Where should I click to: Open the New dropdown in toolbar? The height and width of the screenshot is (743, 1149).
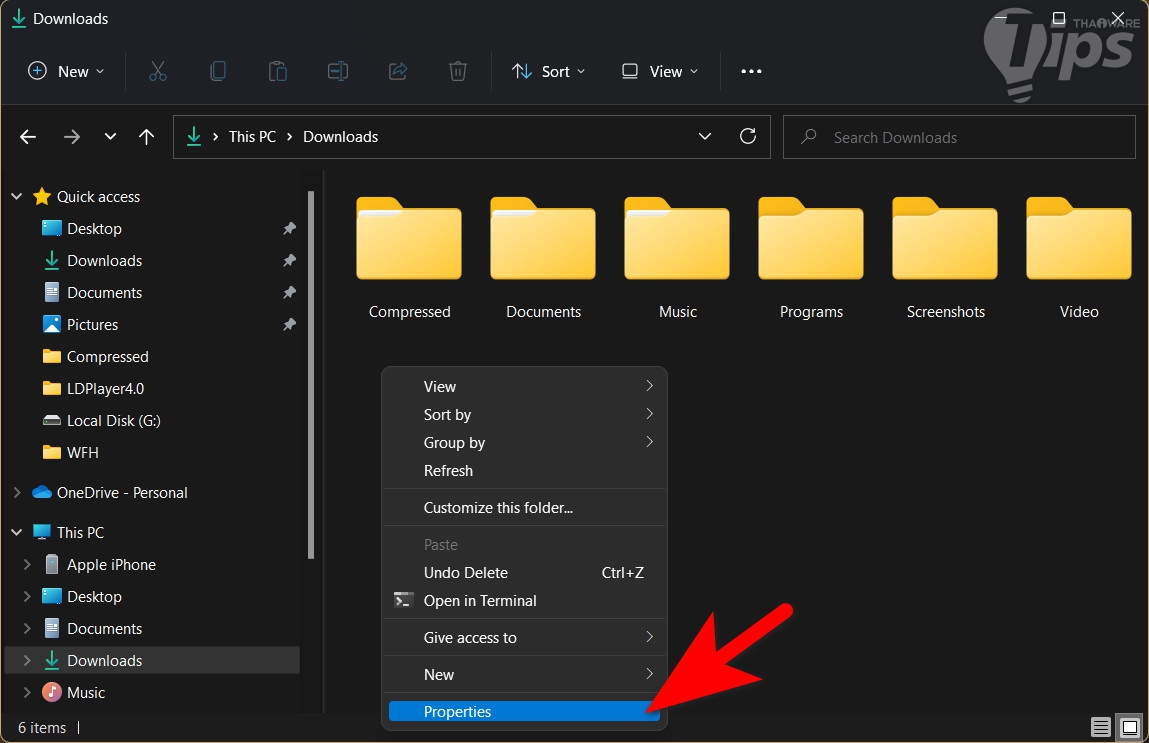click(x=66, y=71)
